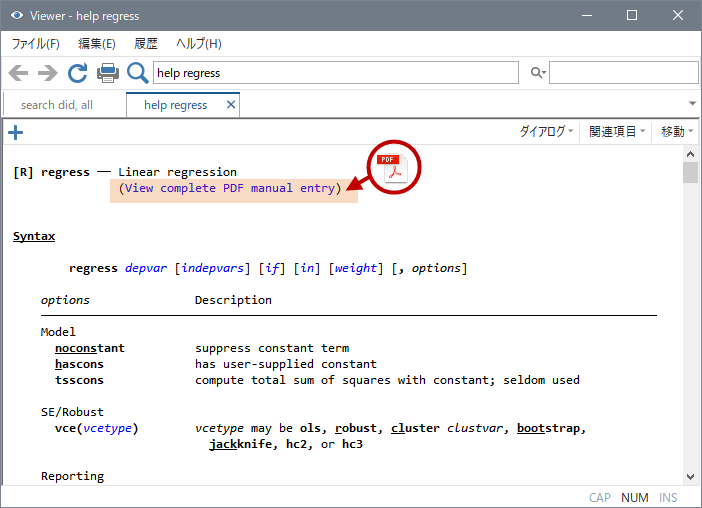Open the ヘルプ(H) menu

pos(199,43)
